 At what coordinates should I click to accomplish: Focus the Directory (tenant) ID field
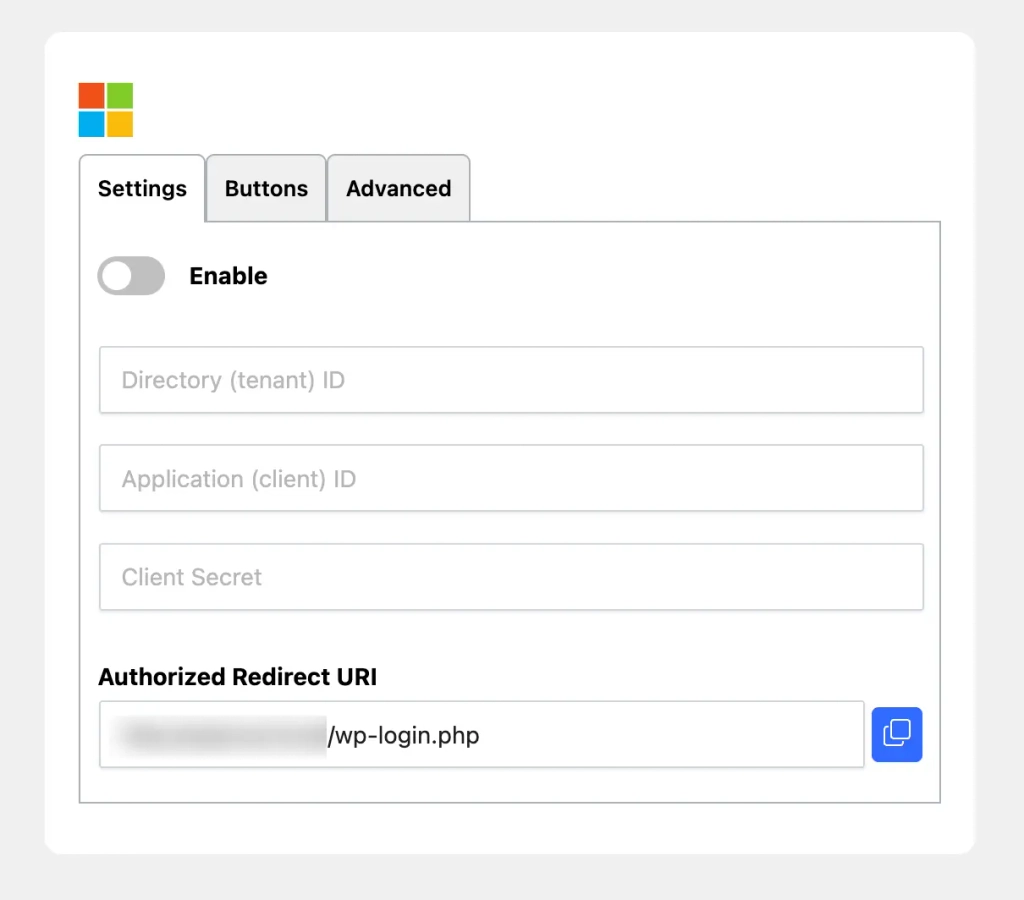(x=511, y=379)
